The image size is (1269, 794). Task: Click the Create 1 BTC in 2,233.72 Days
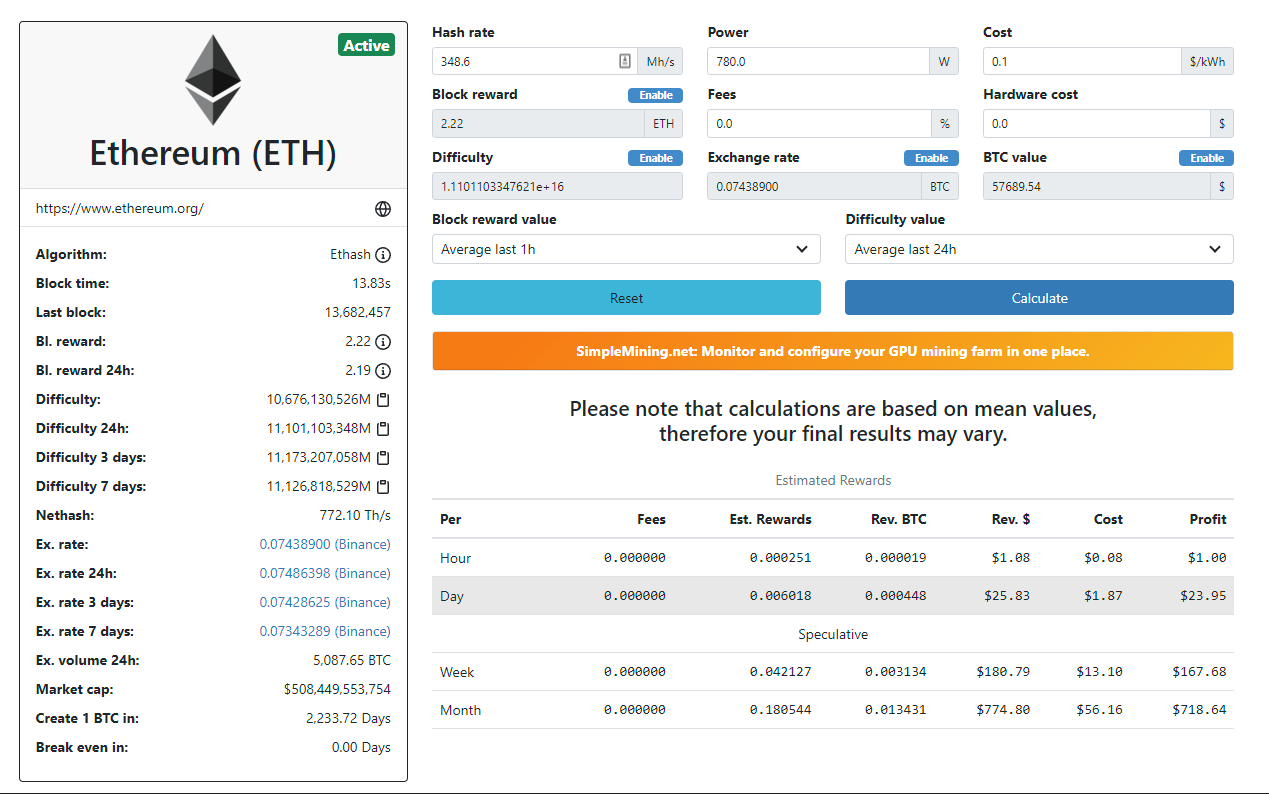(348, 719)
